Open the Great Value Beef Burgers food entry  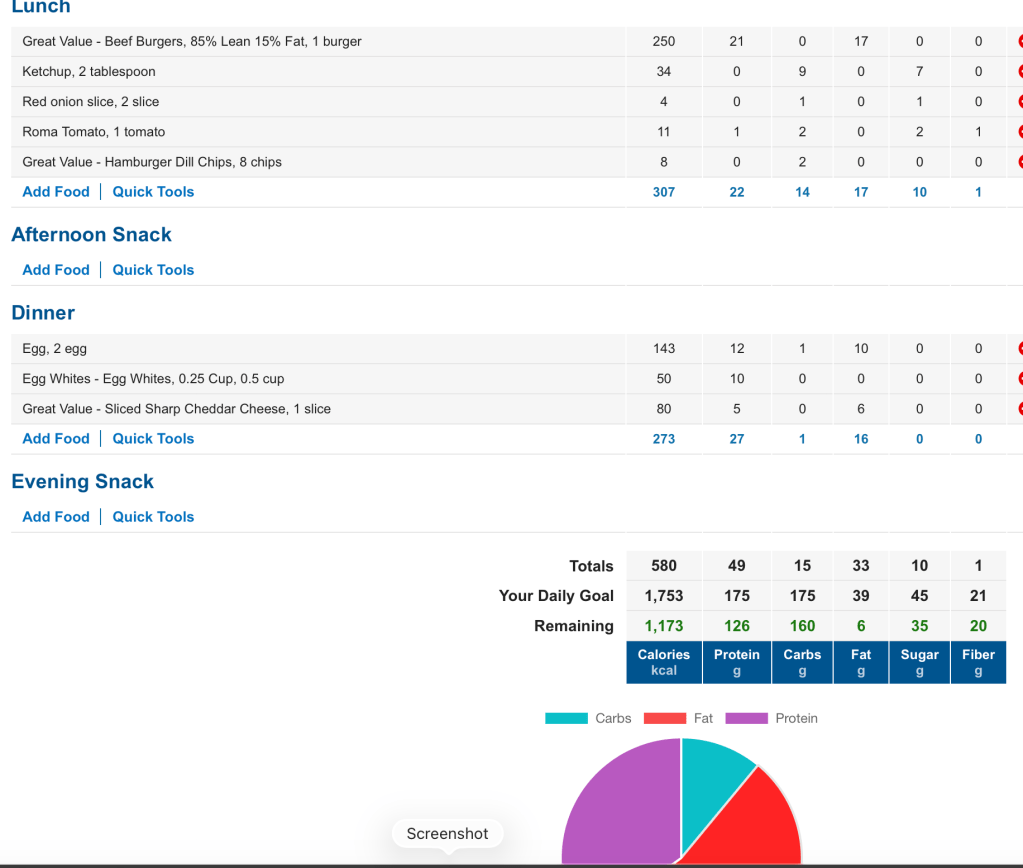[192, 42]
